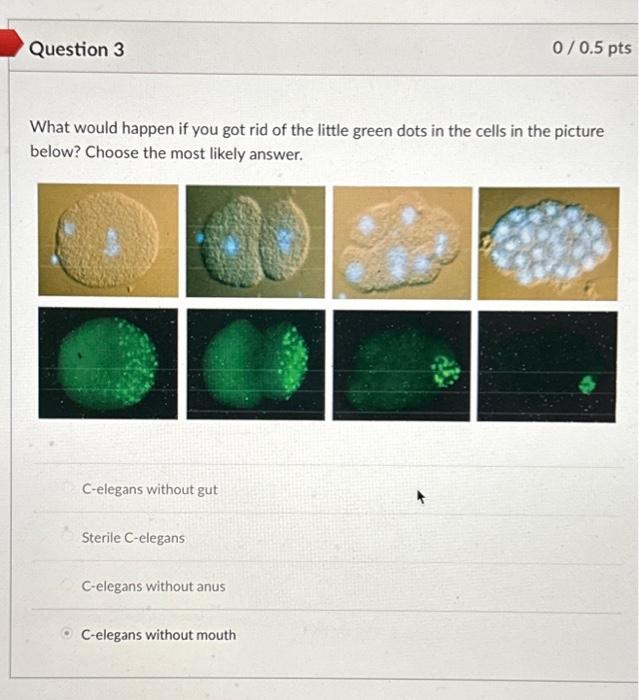The image size is (639, 700).
Task: Click the green fluorescent single-cell image with scattered dots
Action: point(108,363)
